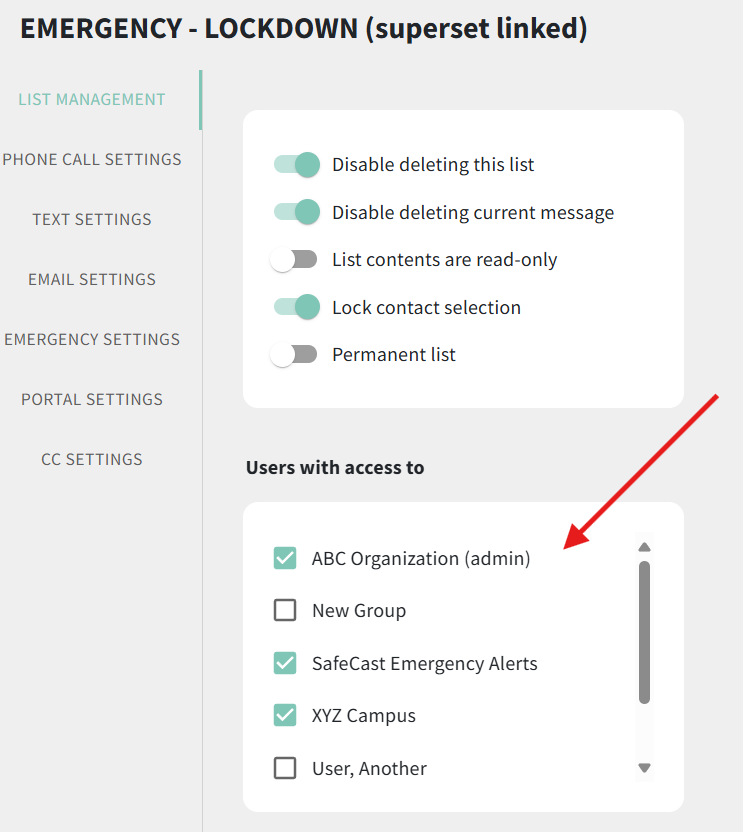Viewport: 743px width, 832px height.
Task: Check the New Group checkbox
Action: click(x=285, y=610)
